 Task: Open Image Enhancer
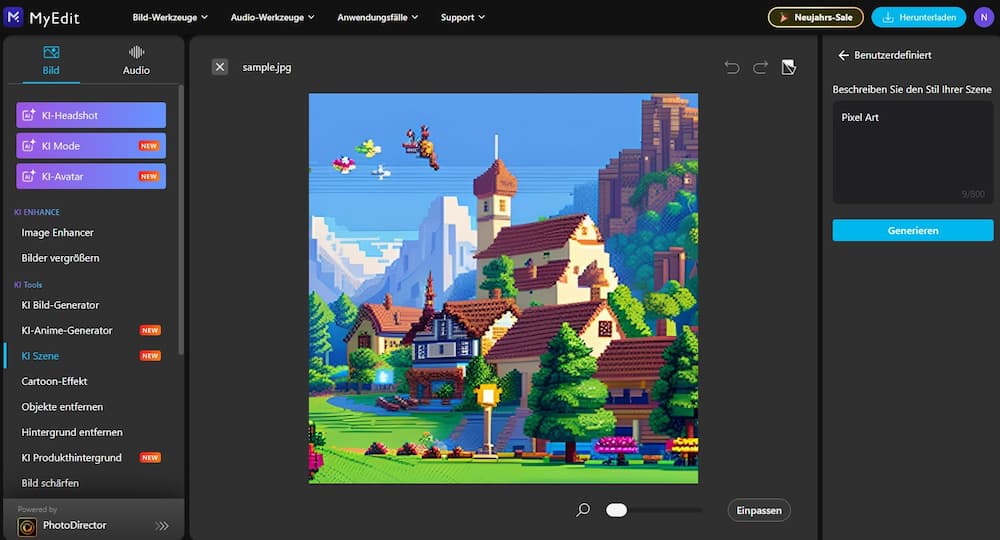click(57, 233)
